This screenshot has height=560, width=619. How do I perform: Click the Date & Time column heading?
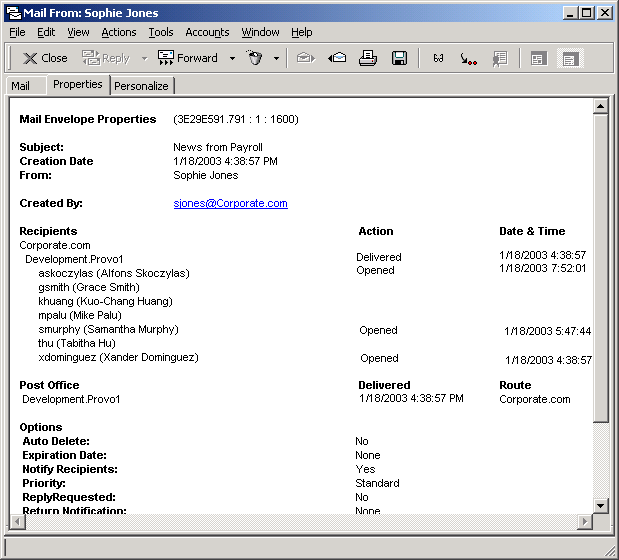532,231
